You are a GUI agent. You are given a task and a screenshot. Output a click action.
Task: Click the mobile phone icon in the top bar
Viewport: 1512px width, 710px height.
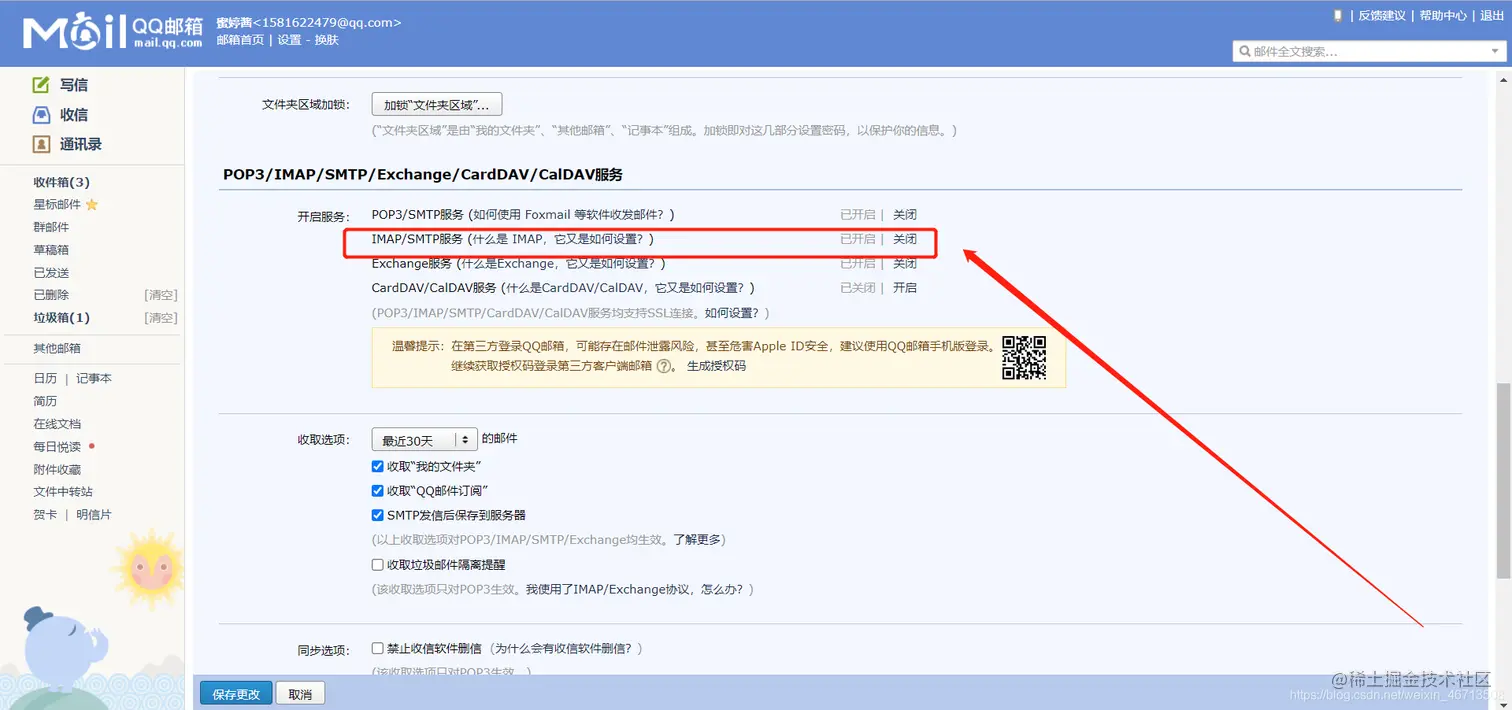click(x=1338, y=15)
